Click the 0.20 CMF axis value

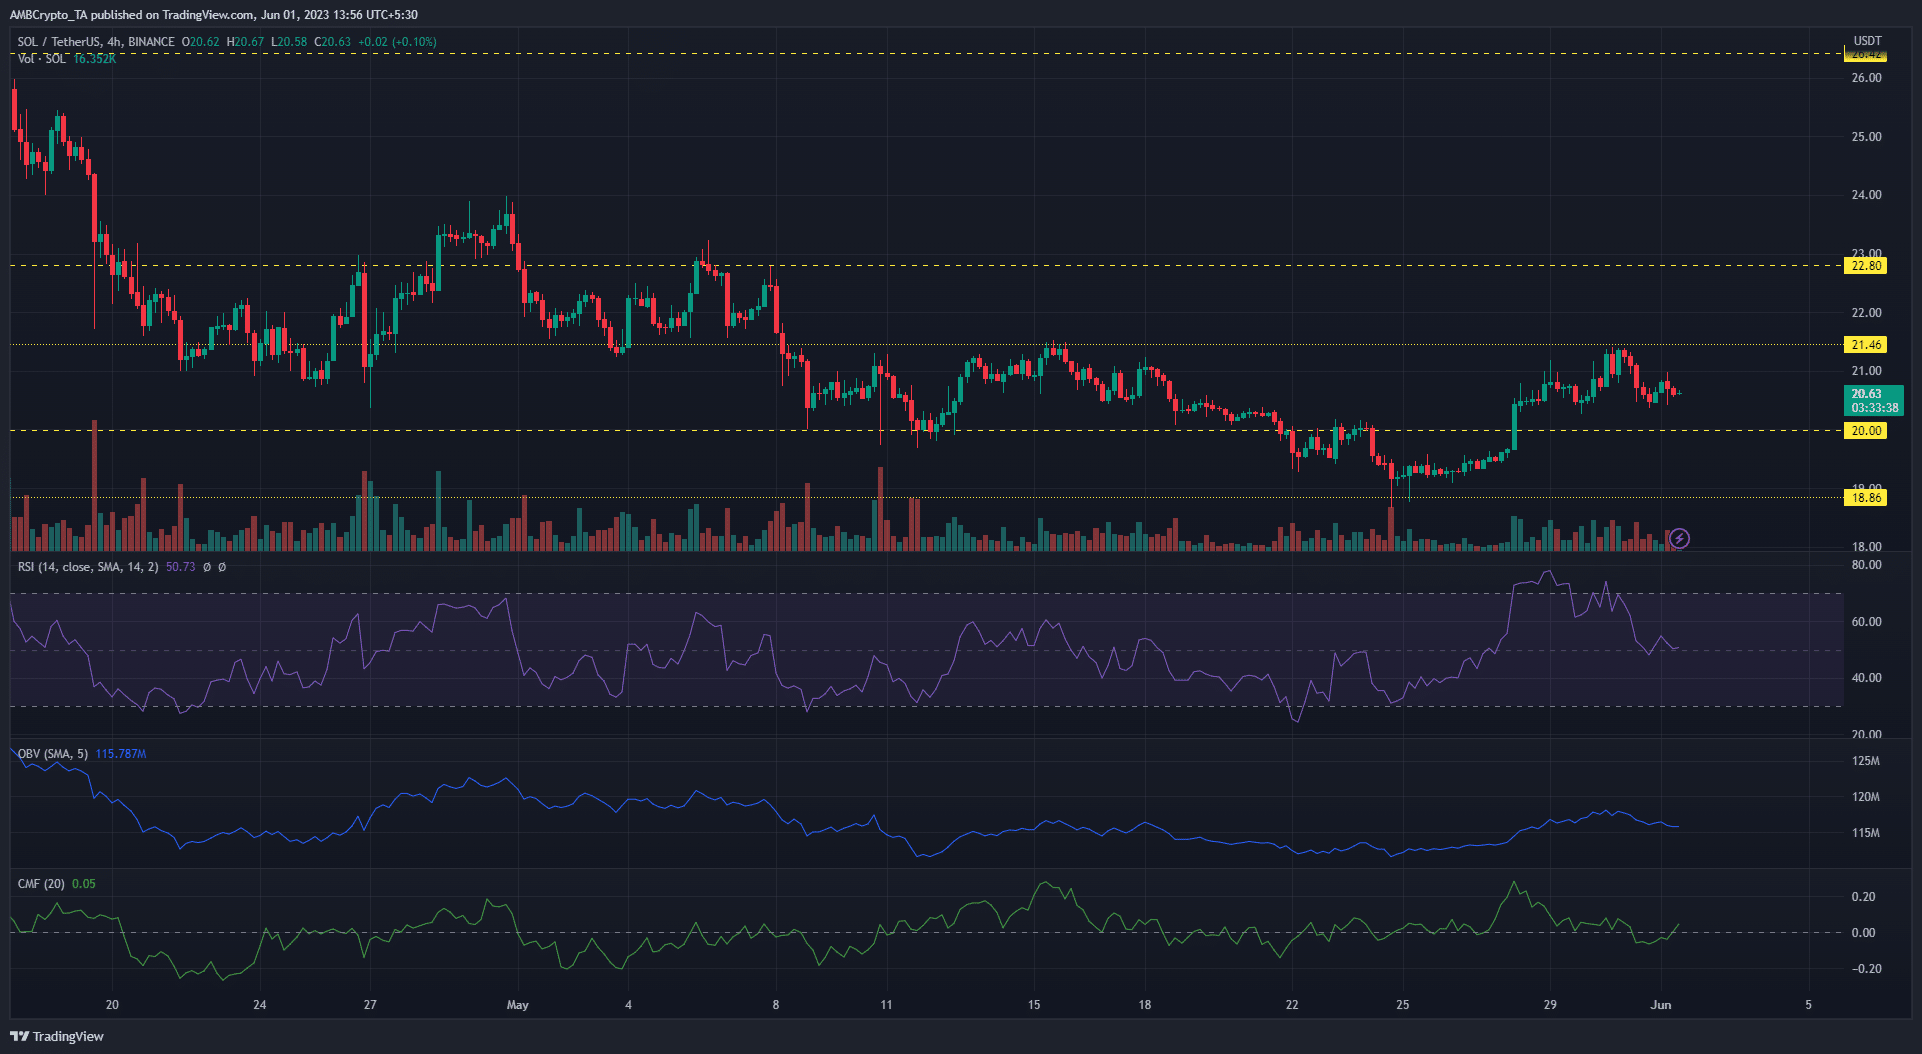tap(1864, 897)
